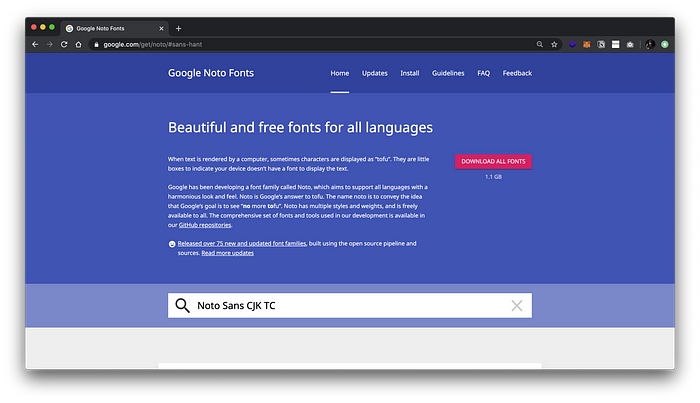Screen dimensions: 700x403
Task: Open the GitHub repositories link
Action: click(x=205, y=225)
